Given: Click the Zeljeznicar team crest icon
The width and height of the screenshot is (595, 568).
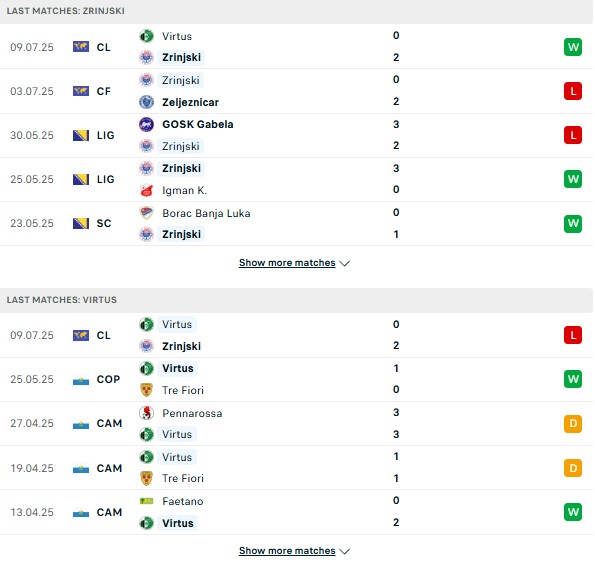Looking at the screenshot, I should click(x=146, y=102).
